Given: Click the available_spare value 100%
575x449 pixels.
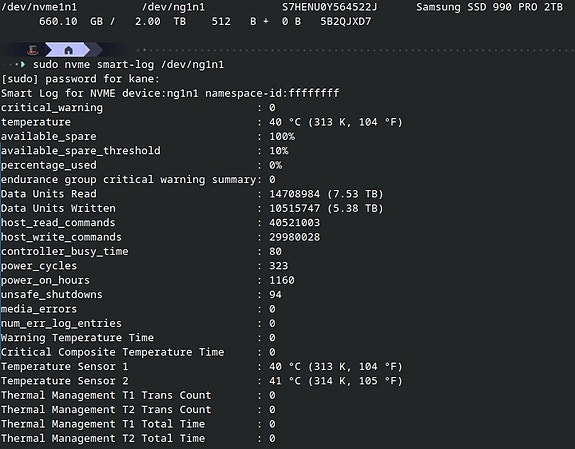Looking at the screenshot, I should 282,136.
